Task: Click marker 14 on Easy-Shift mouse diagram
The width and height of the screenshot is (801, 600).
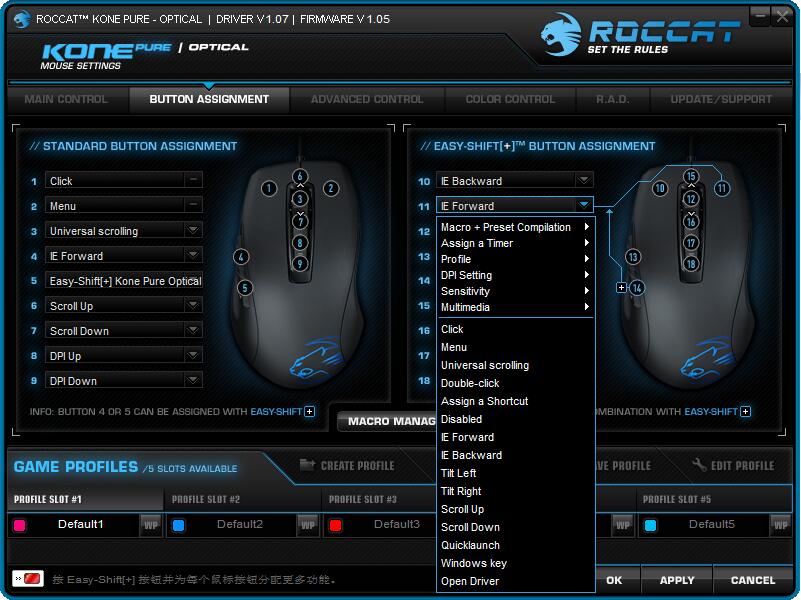Action: pyautogui.click(x=637, y=288)
